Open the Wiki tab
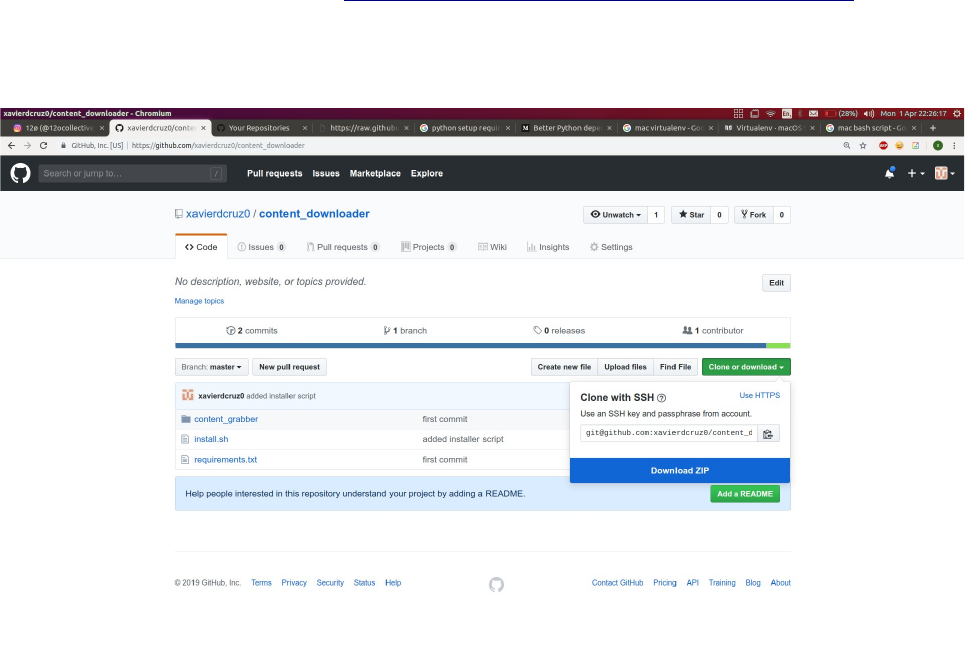965x650 pixels. click(x=492, y=247)
